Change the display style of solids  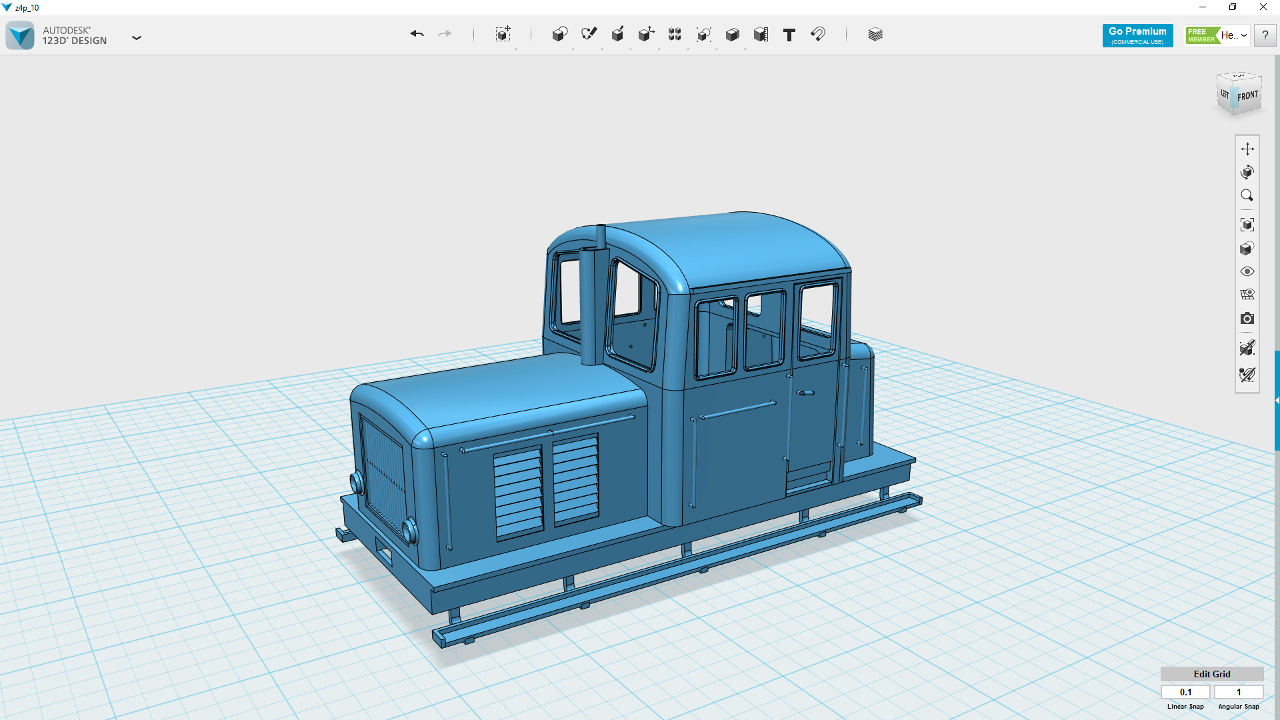pos(1247,248)
